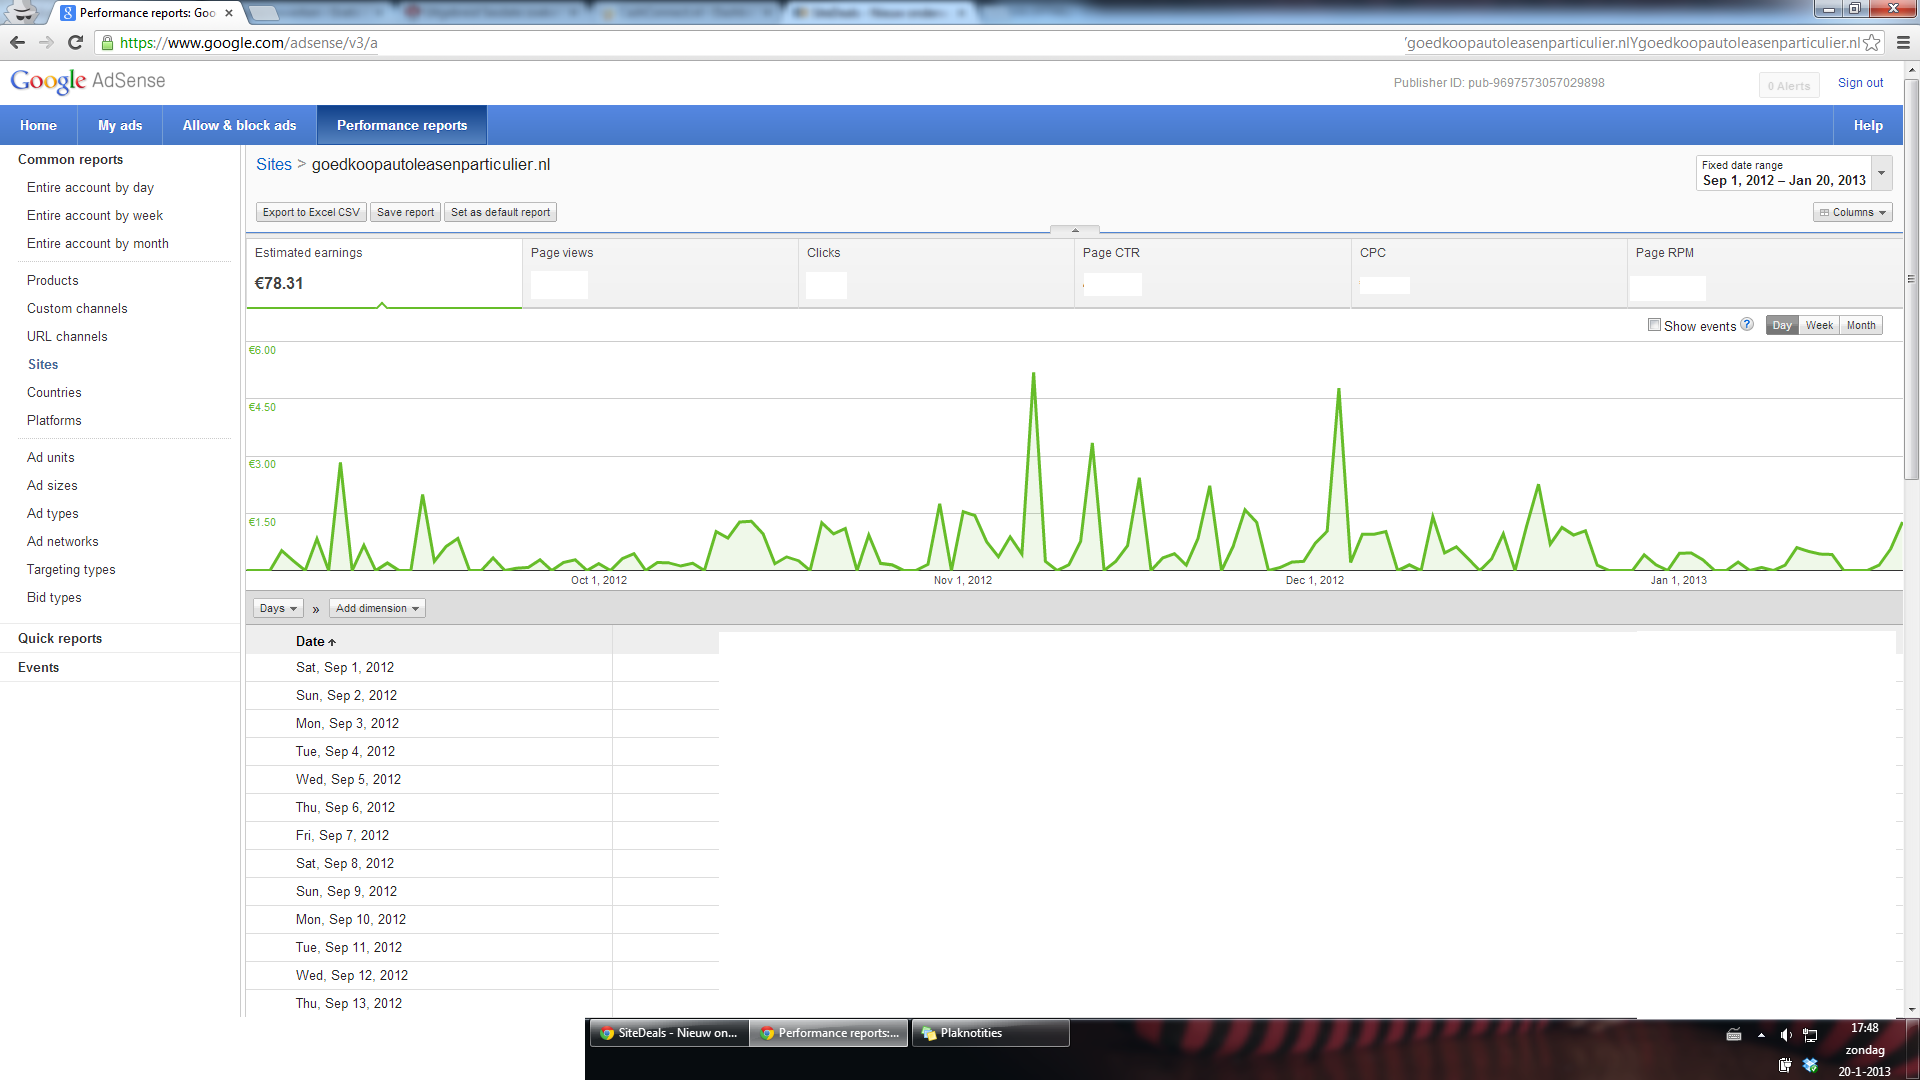
Task: Open the Columns dropdown
Action: 1852,212
